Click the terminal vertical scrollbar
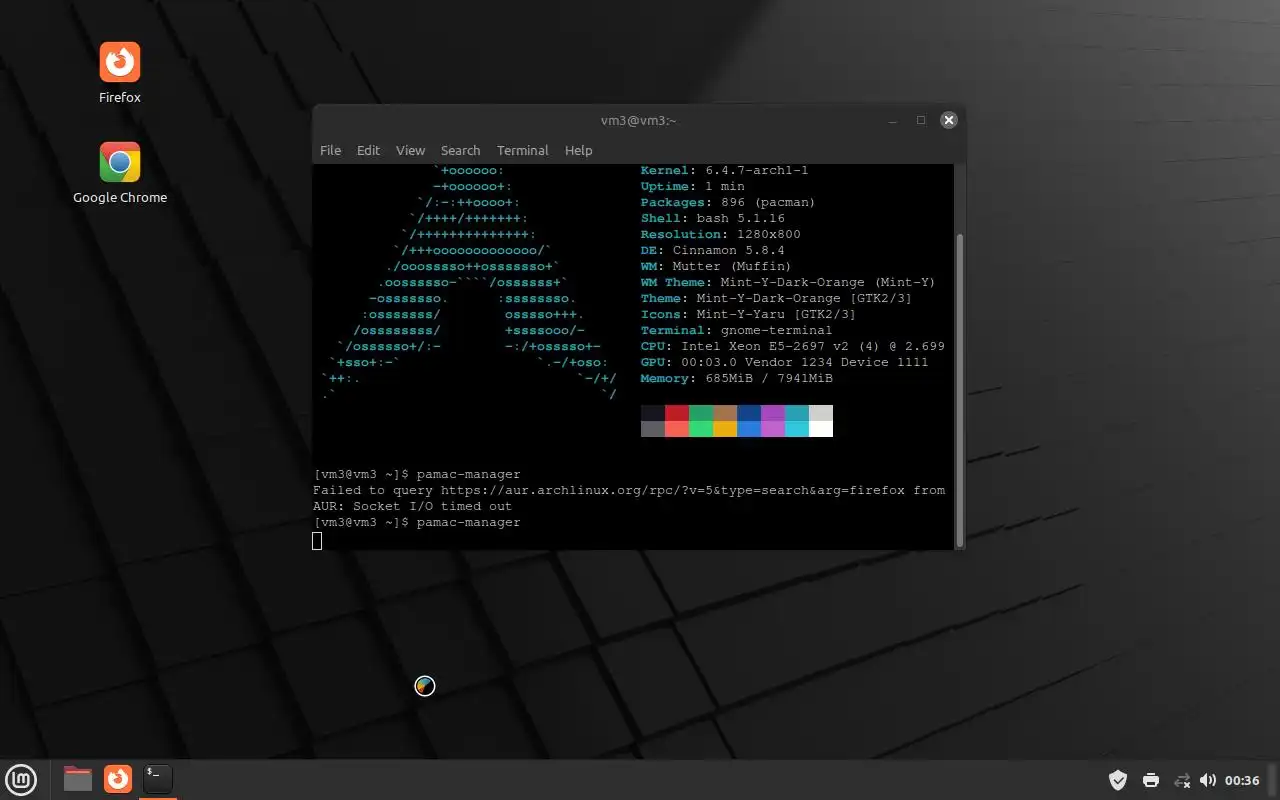Screen dimensions: 1280x800 point(961,390)
